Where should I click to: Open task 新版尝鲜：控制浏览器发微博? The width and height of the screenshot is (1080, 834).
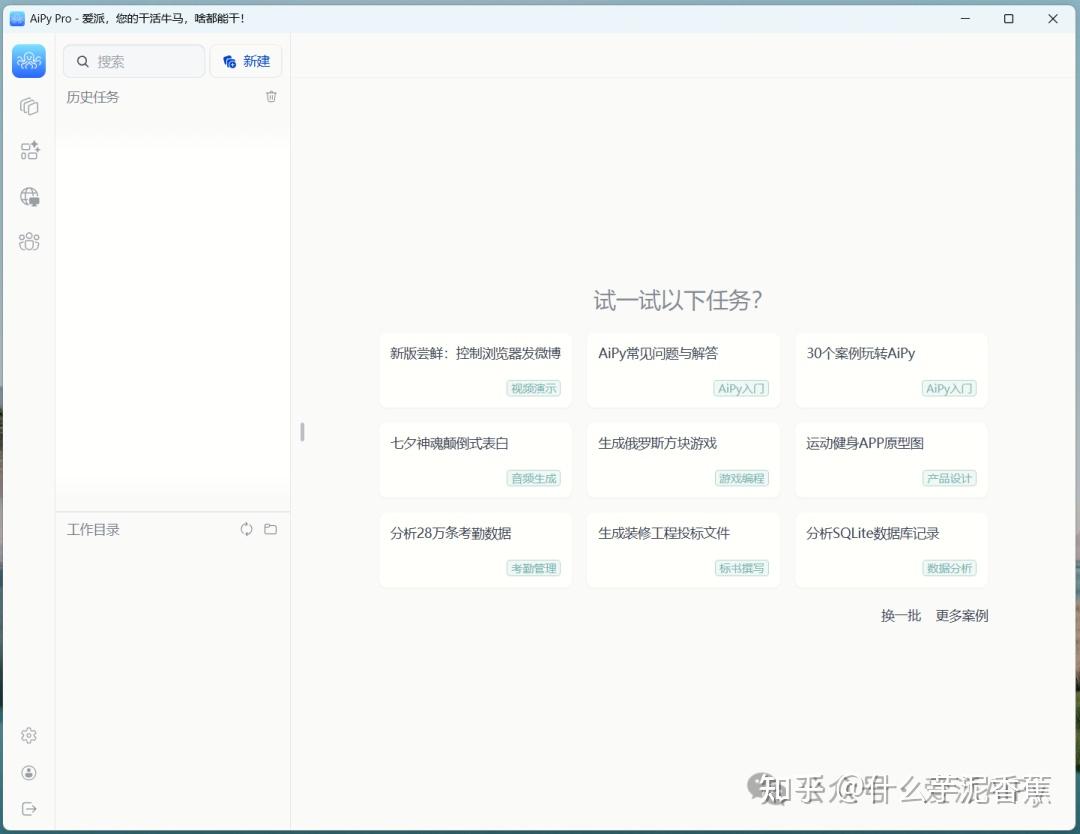475,371
